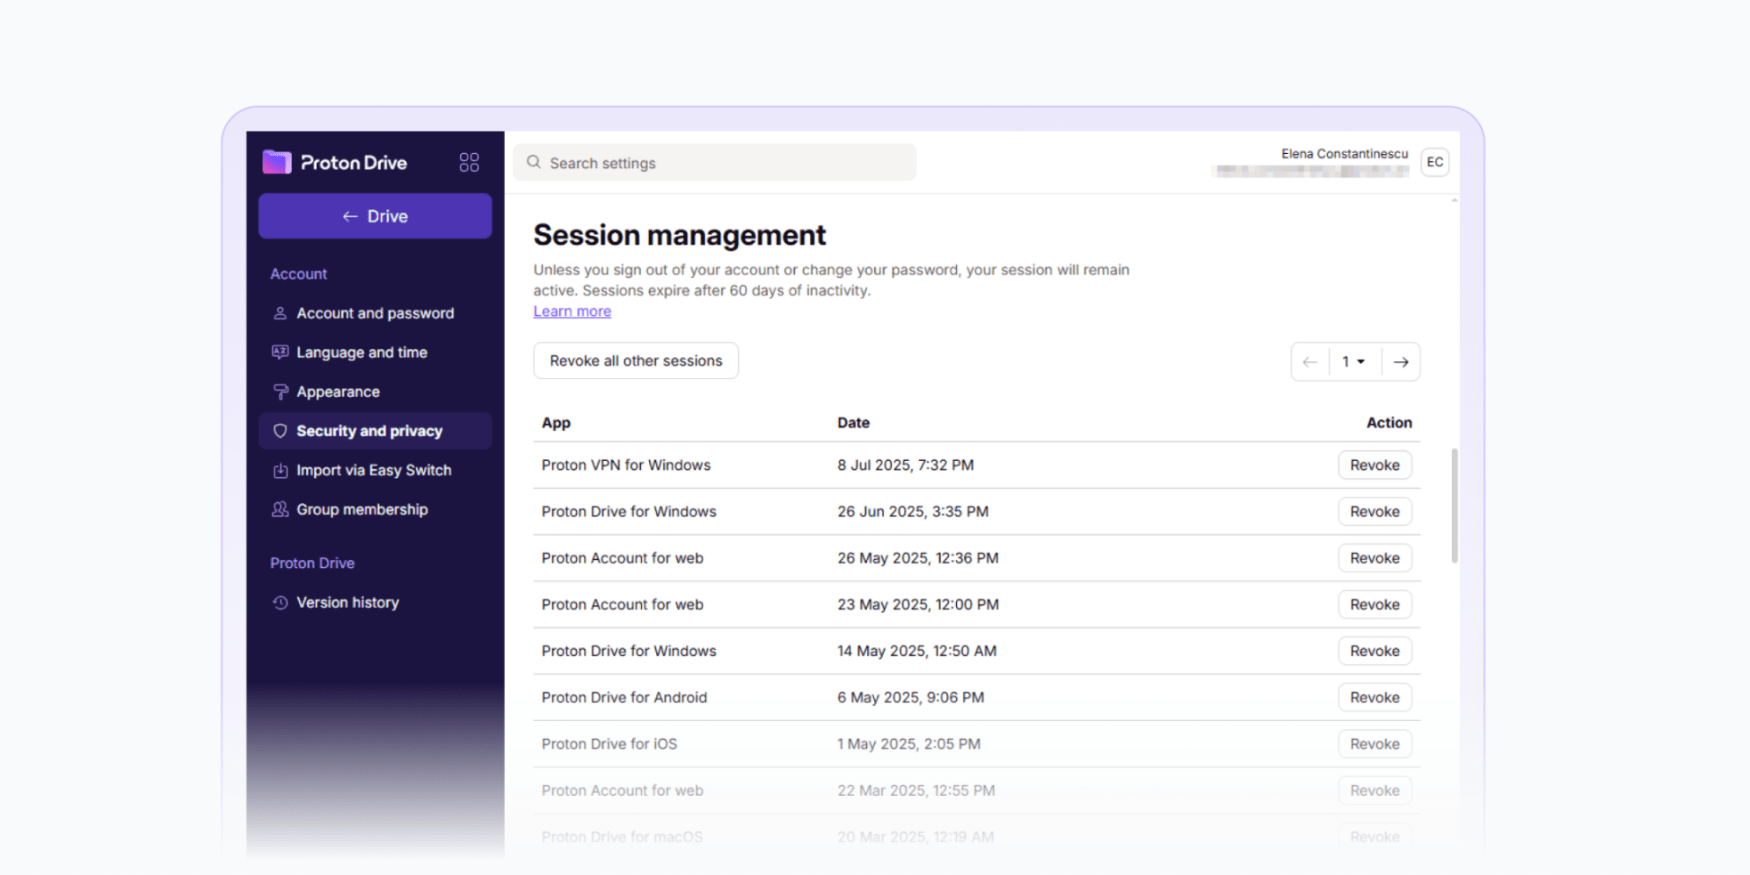Image resolution: width=1750 pixels, height=875 pixels.
Task: Click the Date column header
Action: pos(853,423)
